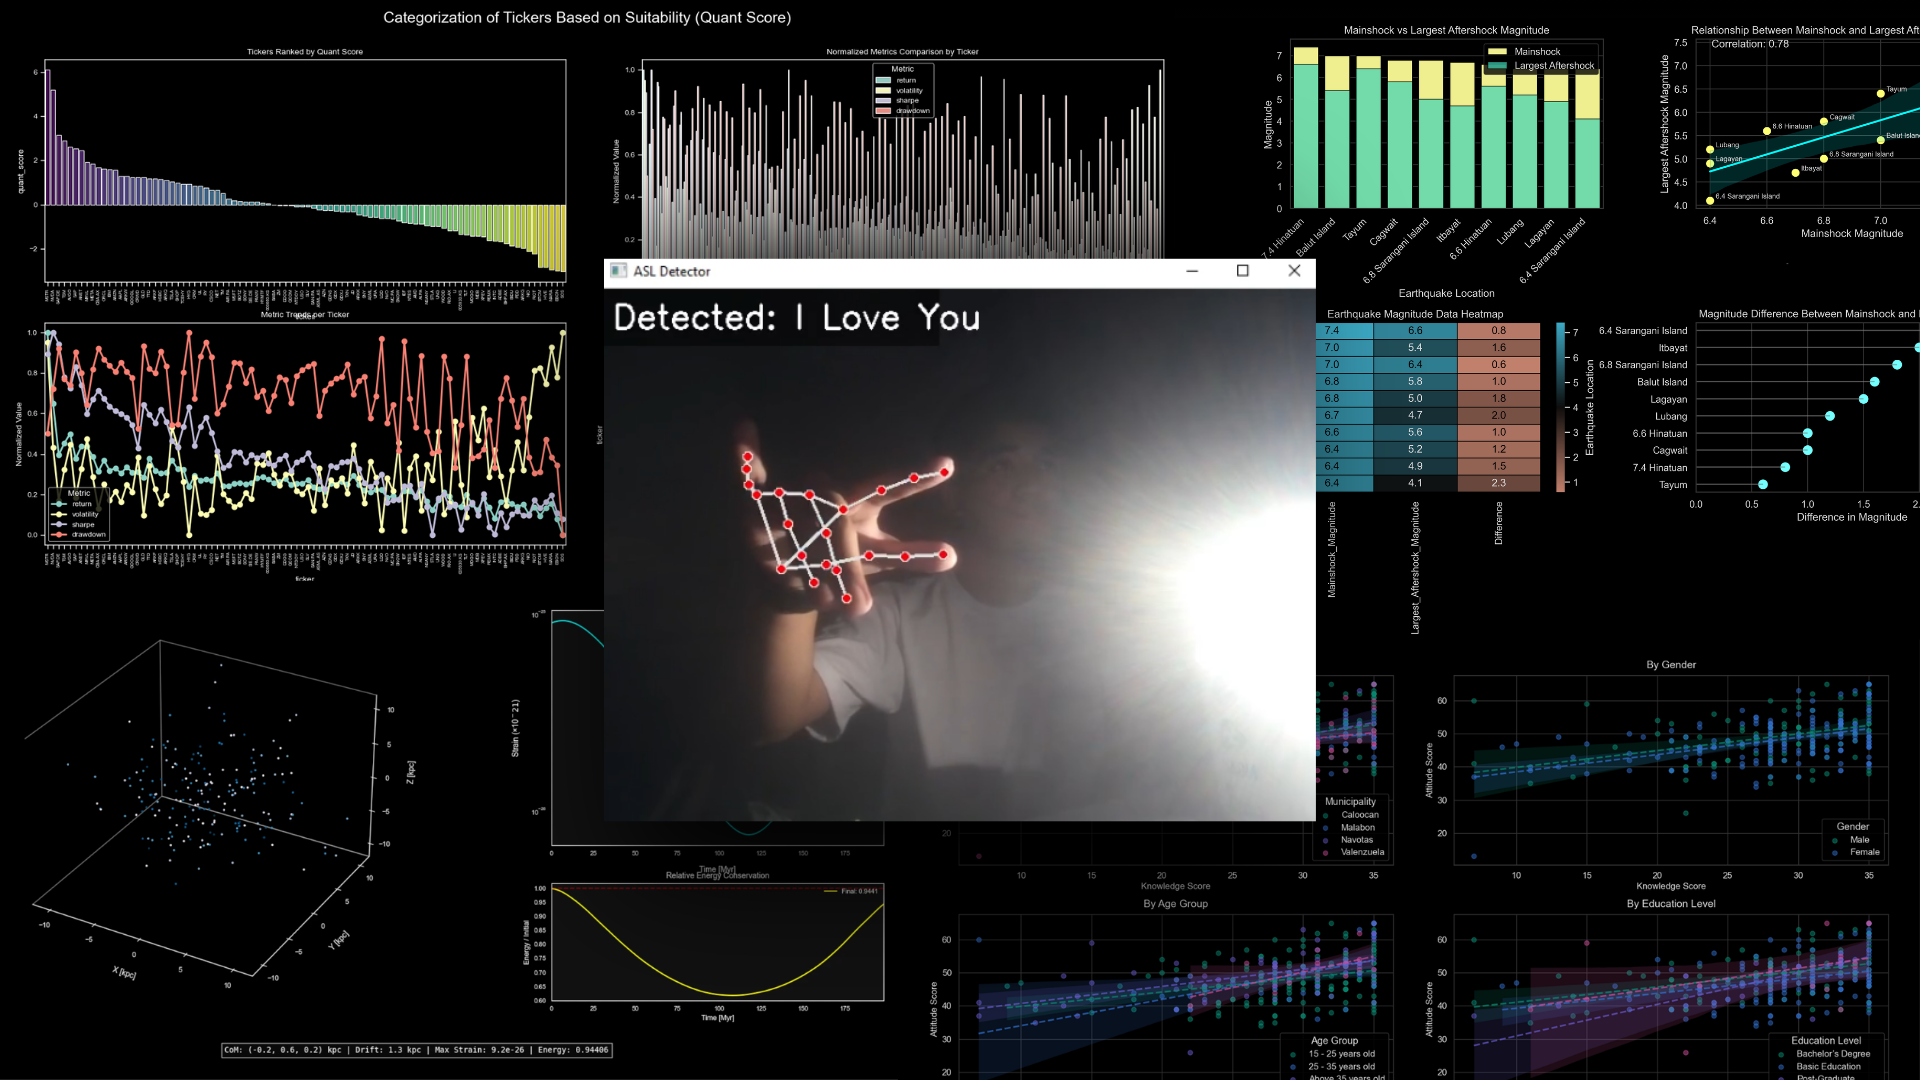The image size is (1920, 1080).
Task: Select the "By Age Group" chart title
Action: (1175, 904)
